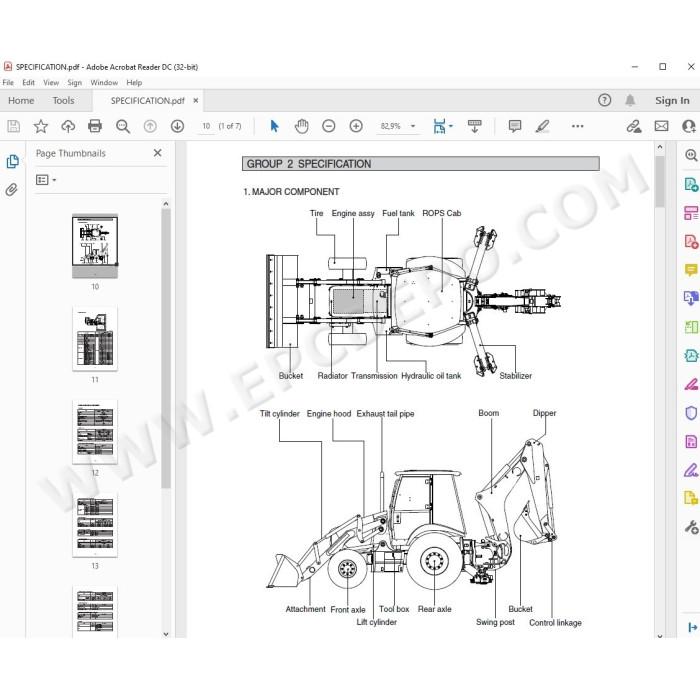The image size is (700, 700).
Task: Select the highlighter pen tool
Action: 542,126
